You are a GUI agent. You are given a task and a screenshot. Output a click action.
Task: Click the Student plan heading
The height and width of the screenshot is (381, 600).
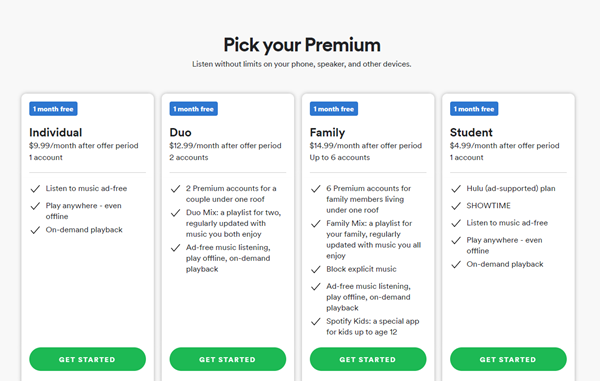click(x=471, y=132)
